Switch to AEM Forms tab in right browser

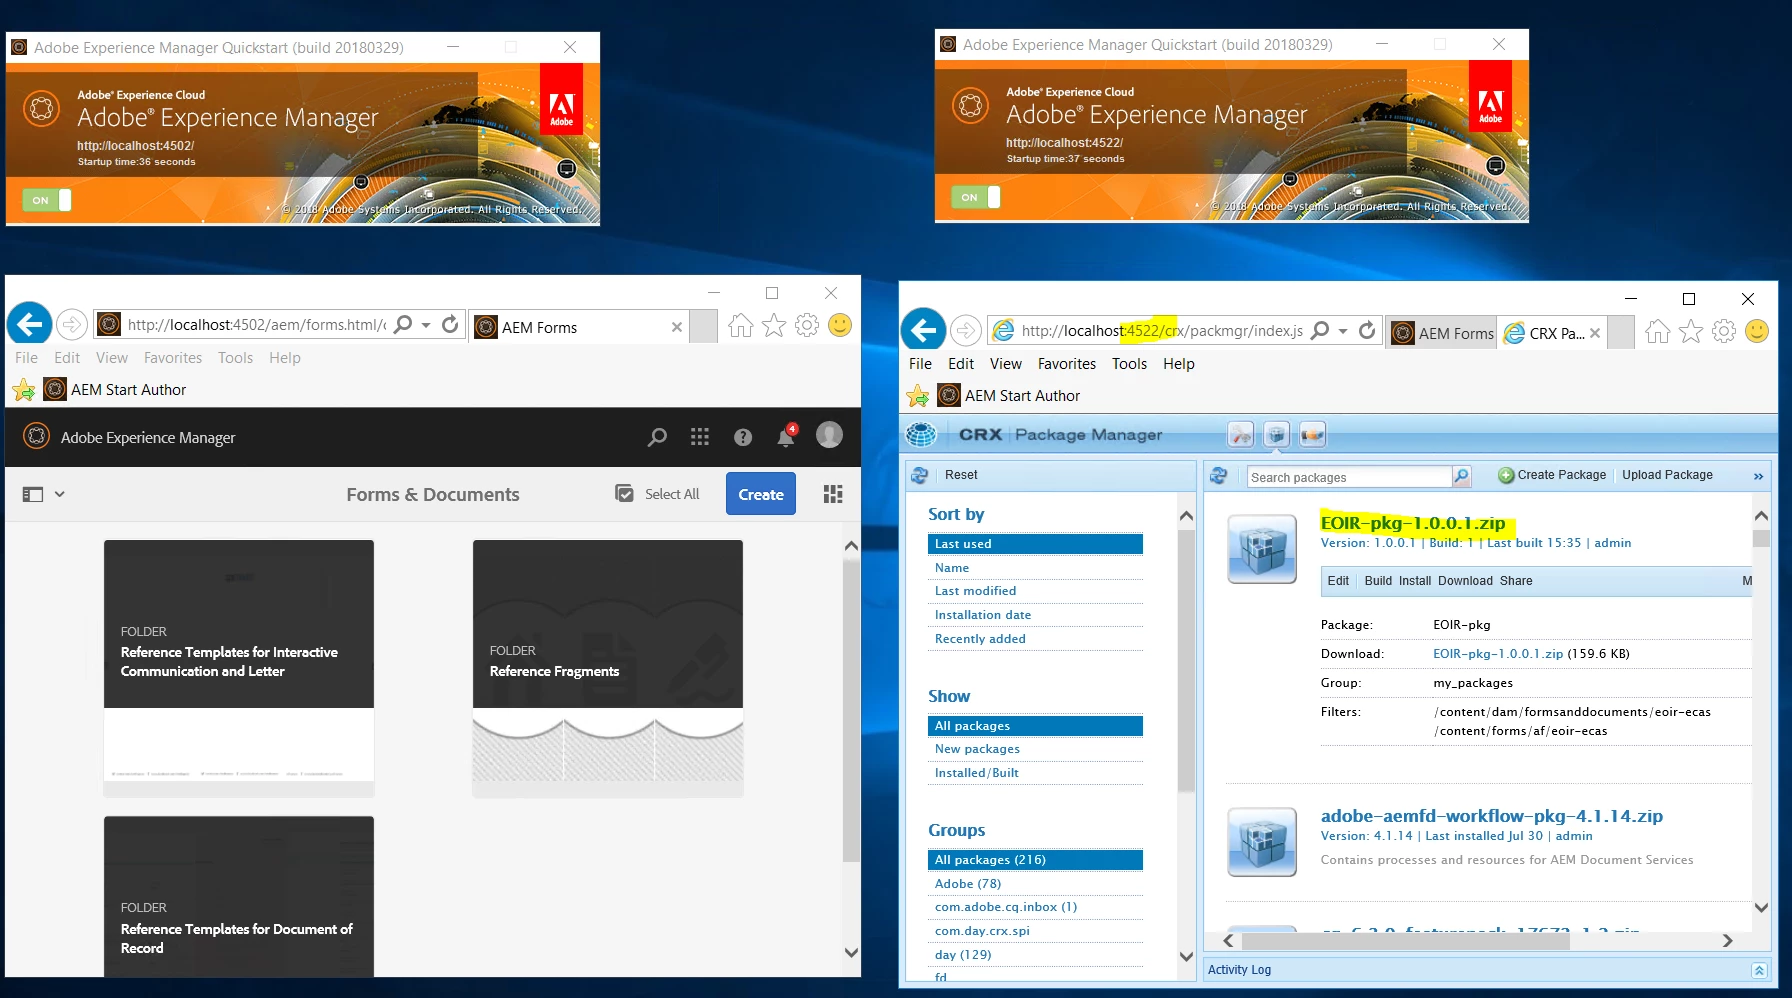(x=1442, y=333)
